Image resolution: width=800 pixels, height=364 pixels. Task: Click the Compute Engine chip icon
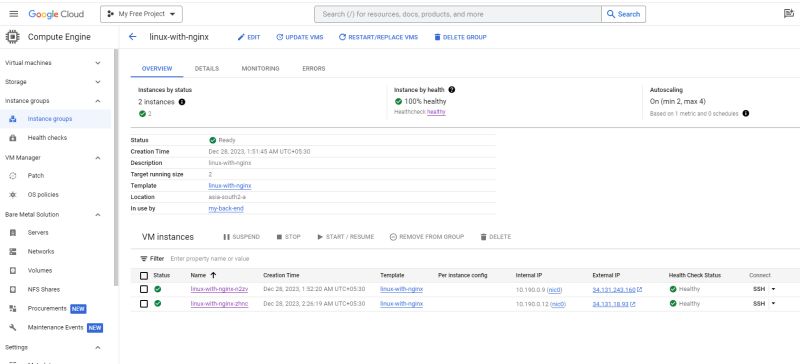tap(13, 37)
